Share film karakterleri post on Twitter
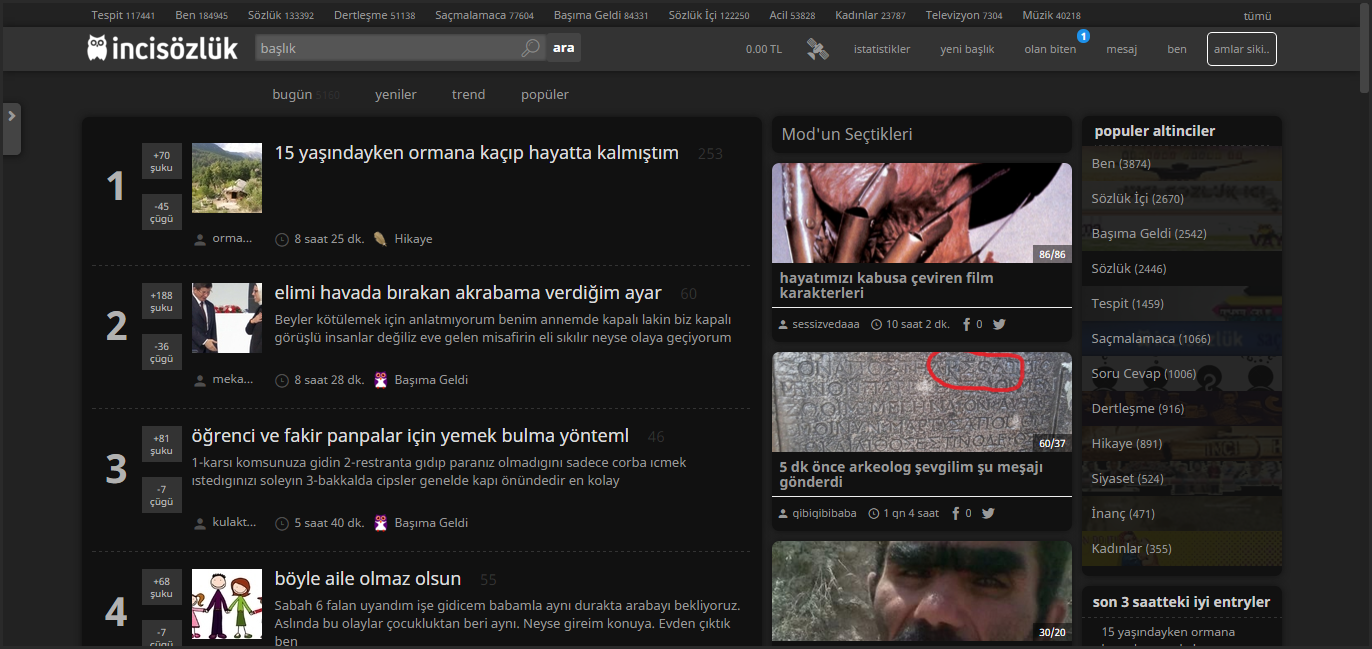 pyautogui.click(x=998, y=324)
